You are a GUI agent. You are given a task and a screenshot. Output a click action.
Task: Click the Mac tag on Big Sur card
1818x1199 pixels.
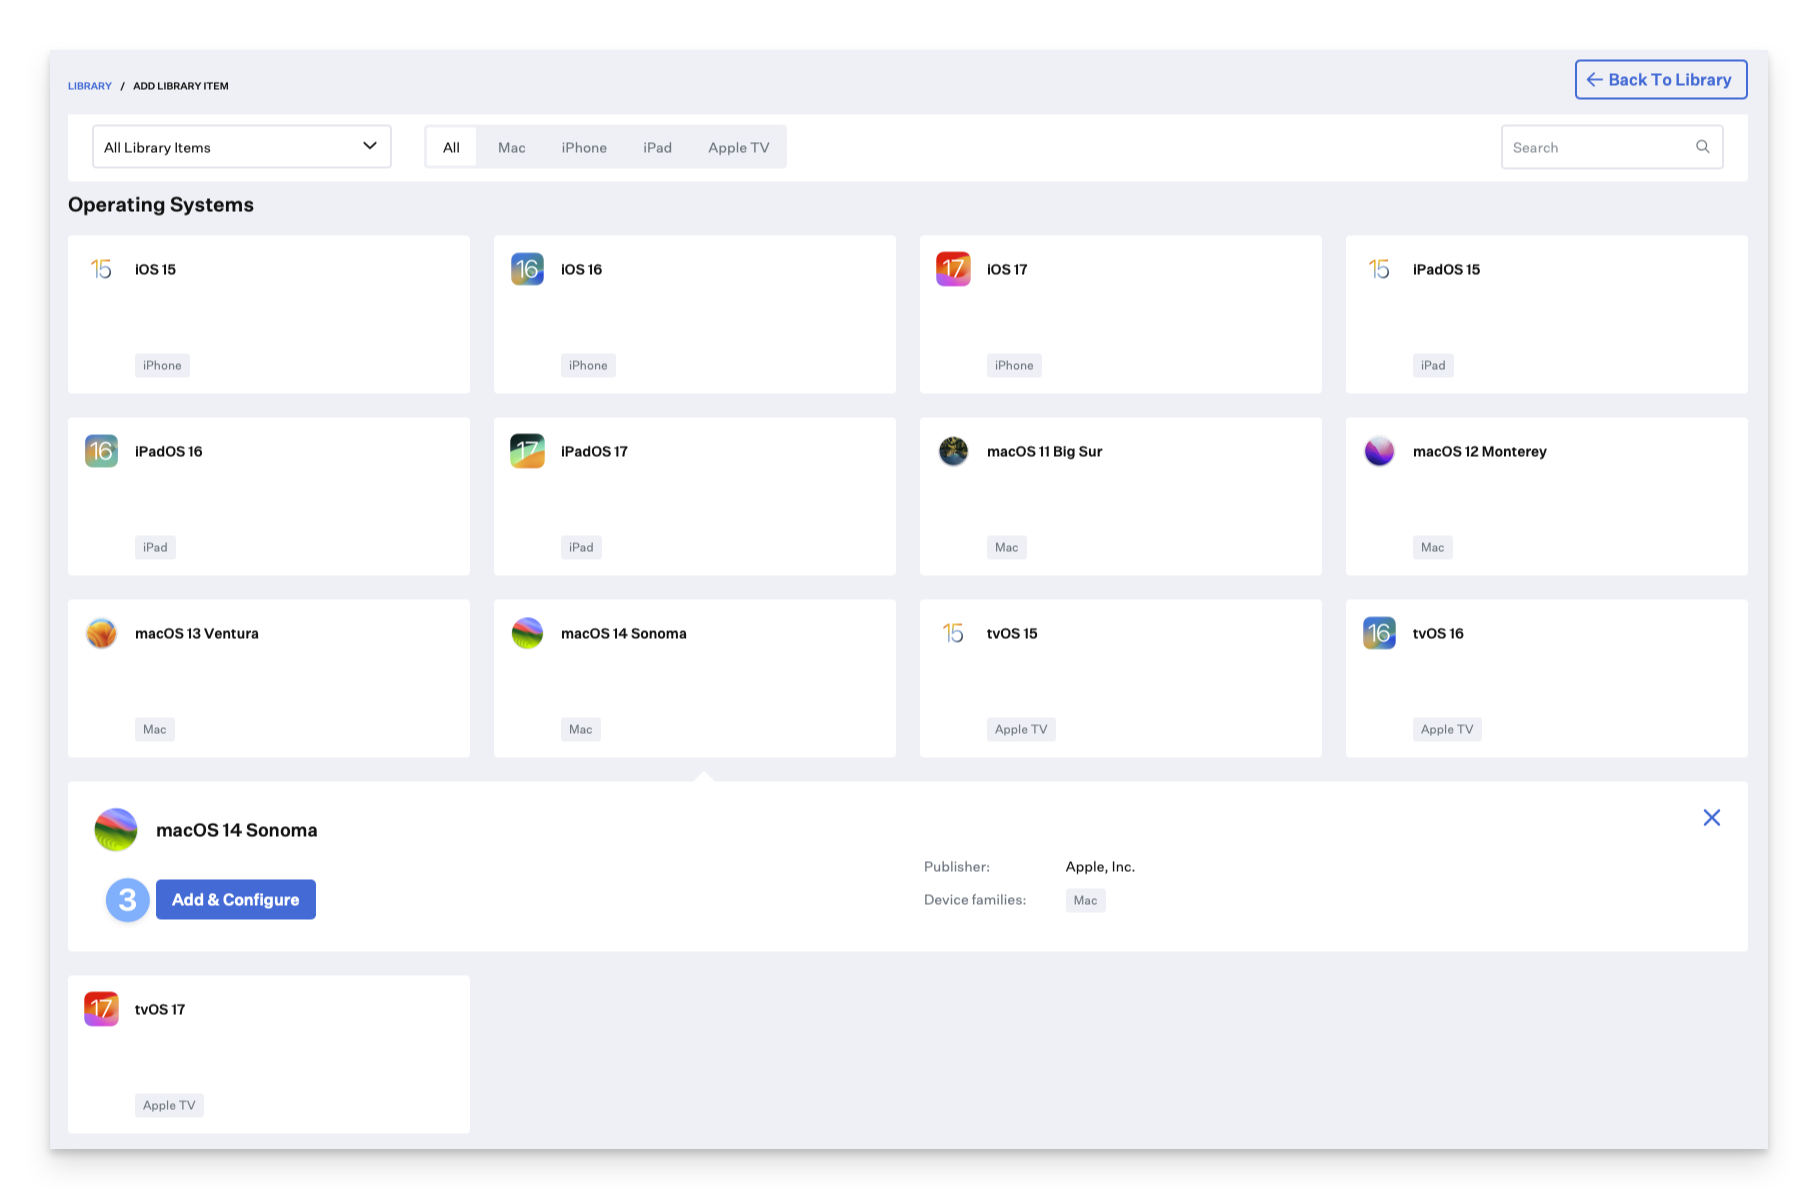(x=1007, y=547)
